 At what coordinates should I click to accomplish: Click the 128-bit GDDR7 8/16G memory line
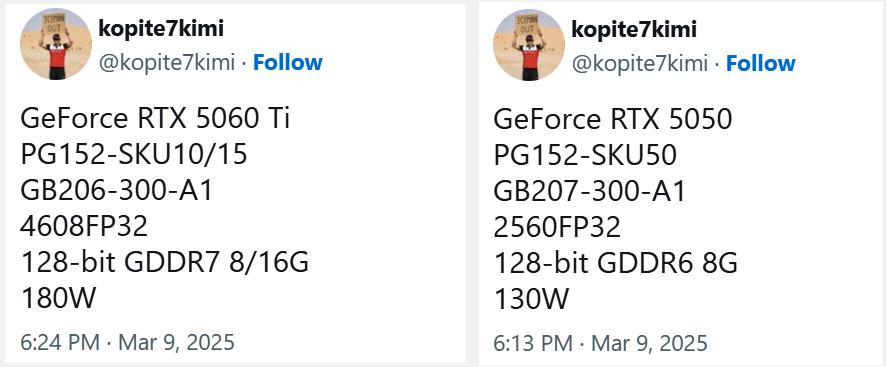(x=164, y=263)
